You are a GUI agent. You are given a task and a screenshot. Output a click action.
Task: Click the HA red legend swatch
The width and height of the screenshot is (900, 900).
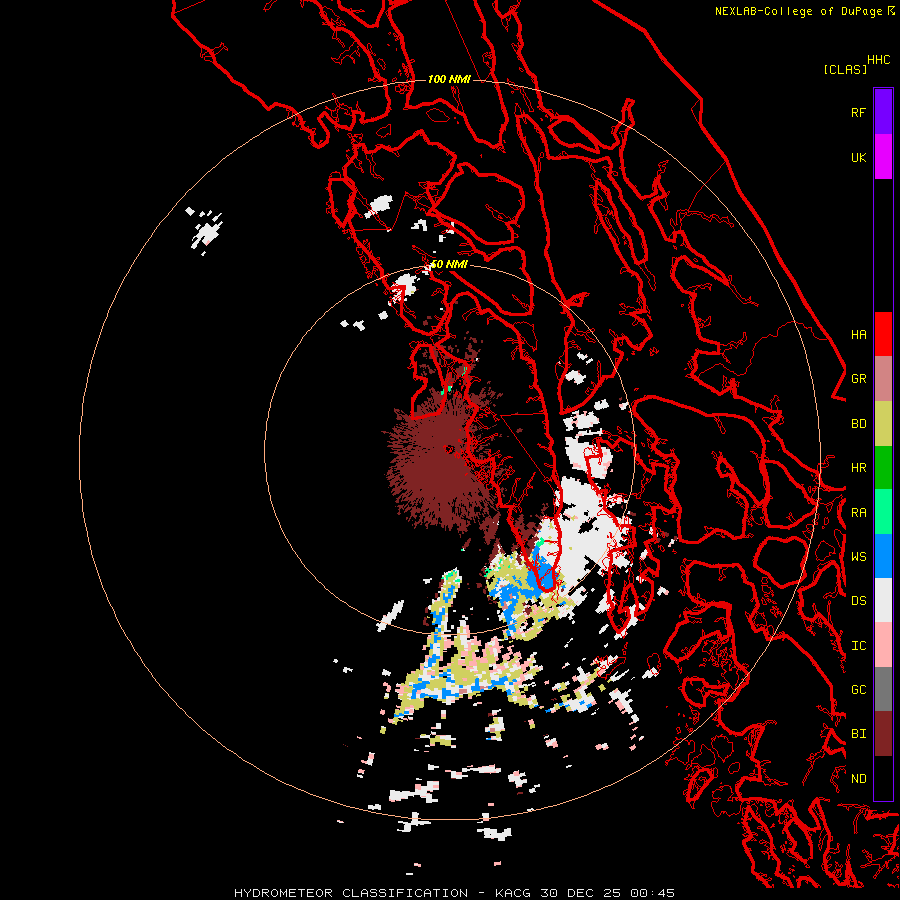pyautogui.click(x=883, y=334)
